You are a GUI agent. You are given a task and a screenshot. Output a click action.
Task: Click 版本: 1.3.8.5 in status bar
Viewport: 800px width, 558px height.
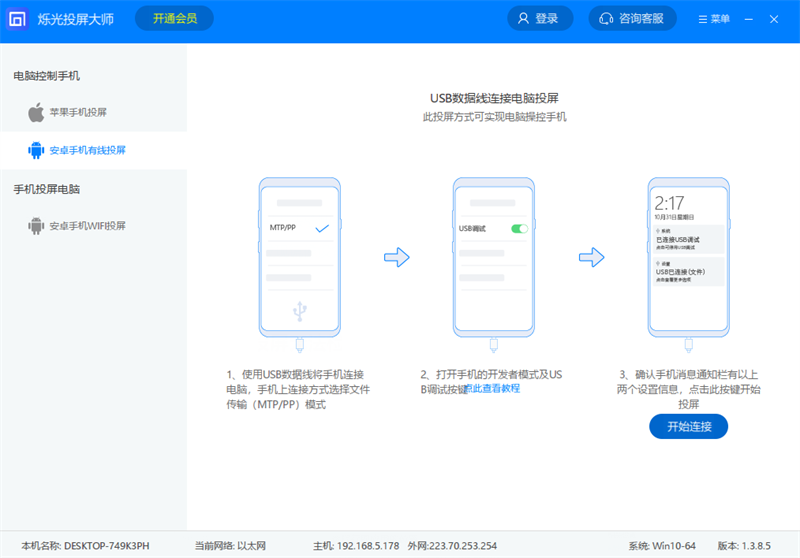pyautogui.click(x=744, y=546)
